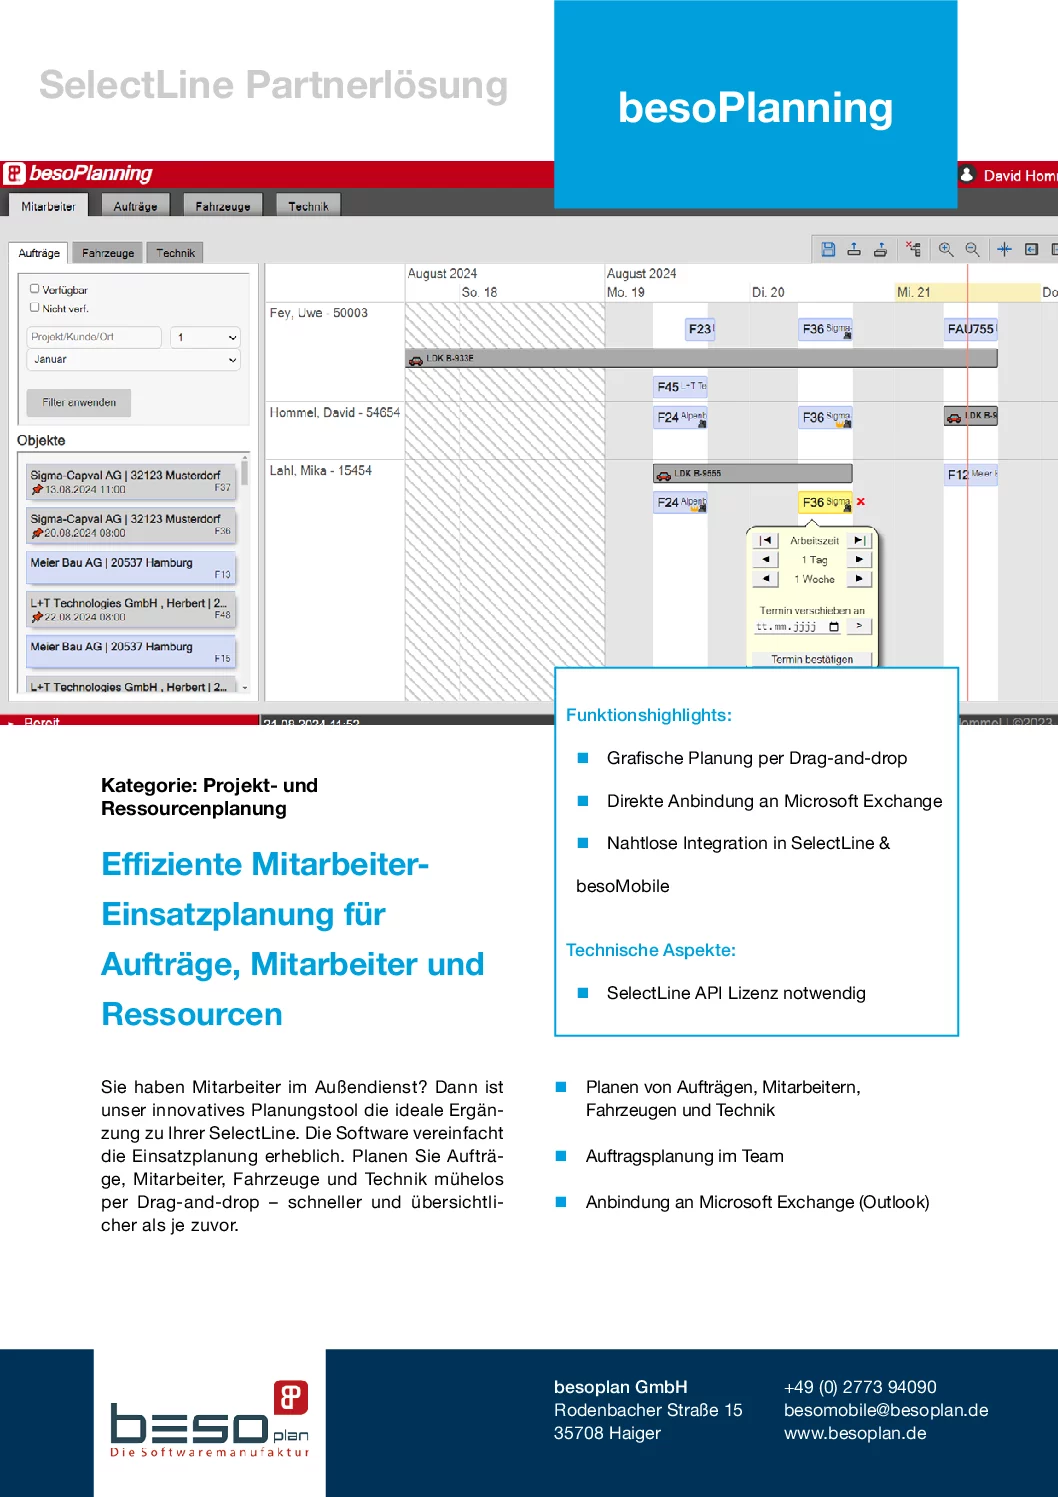Check the Nicht verf. checkbox

click(x=35, y=307)
